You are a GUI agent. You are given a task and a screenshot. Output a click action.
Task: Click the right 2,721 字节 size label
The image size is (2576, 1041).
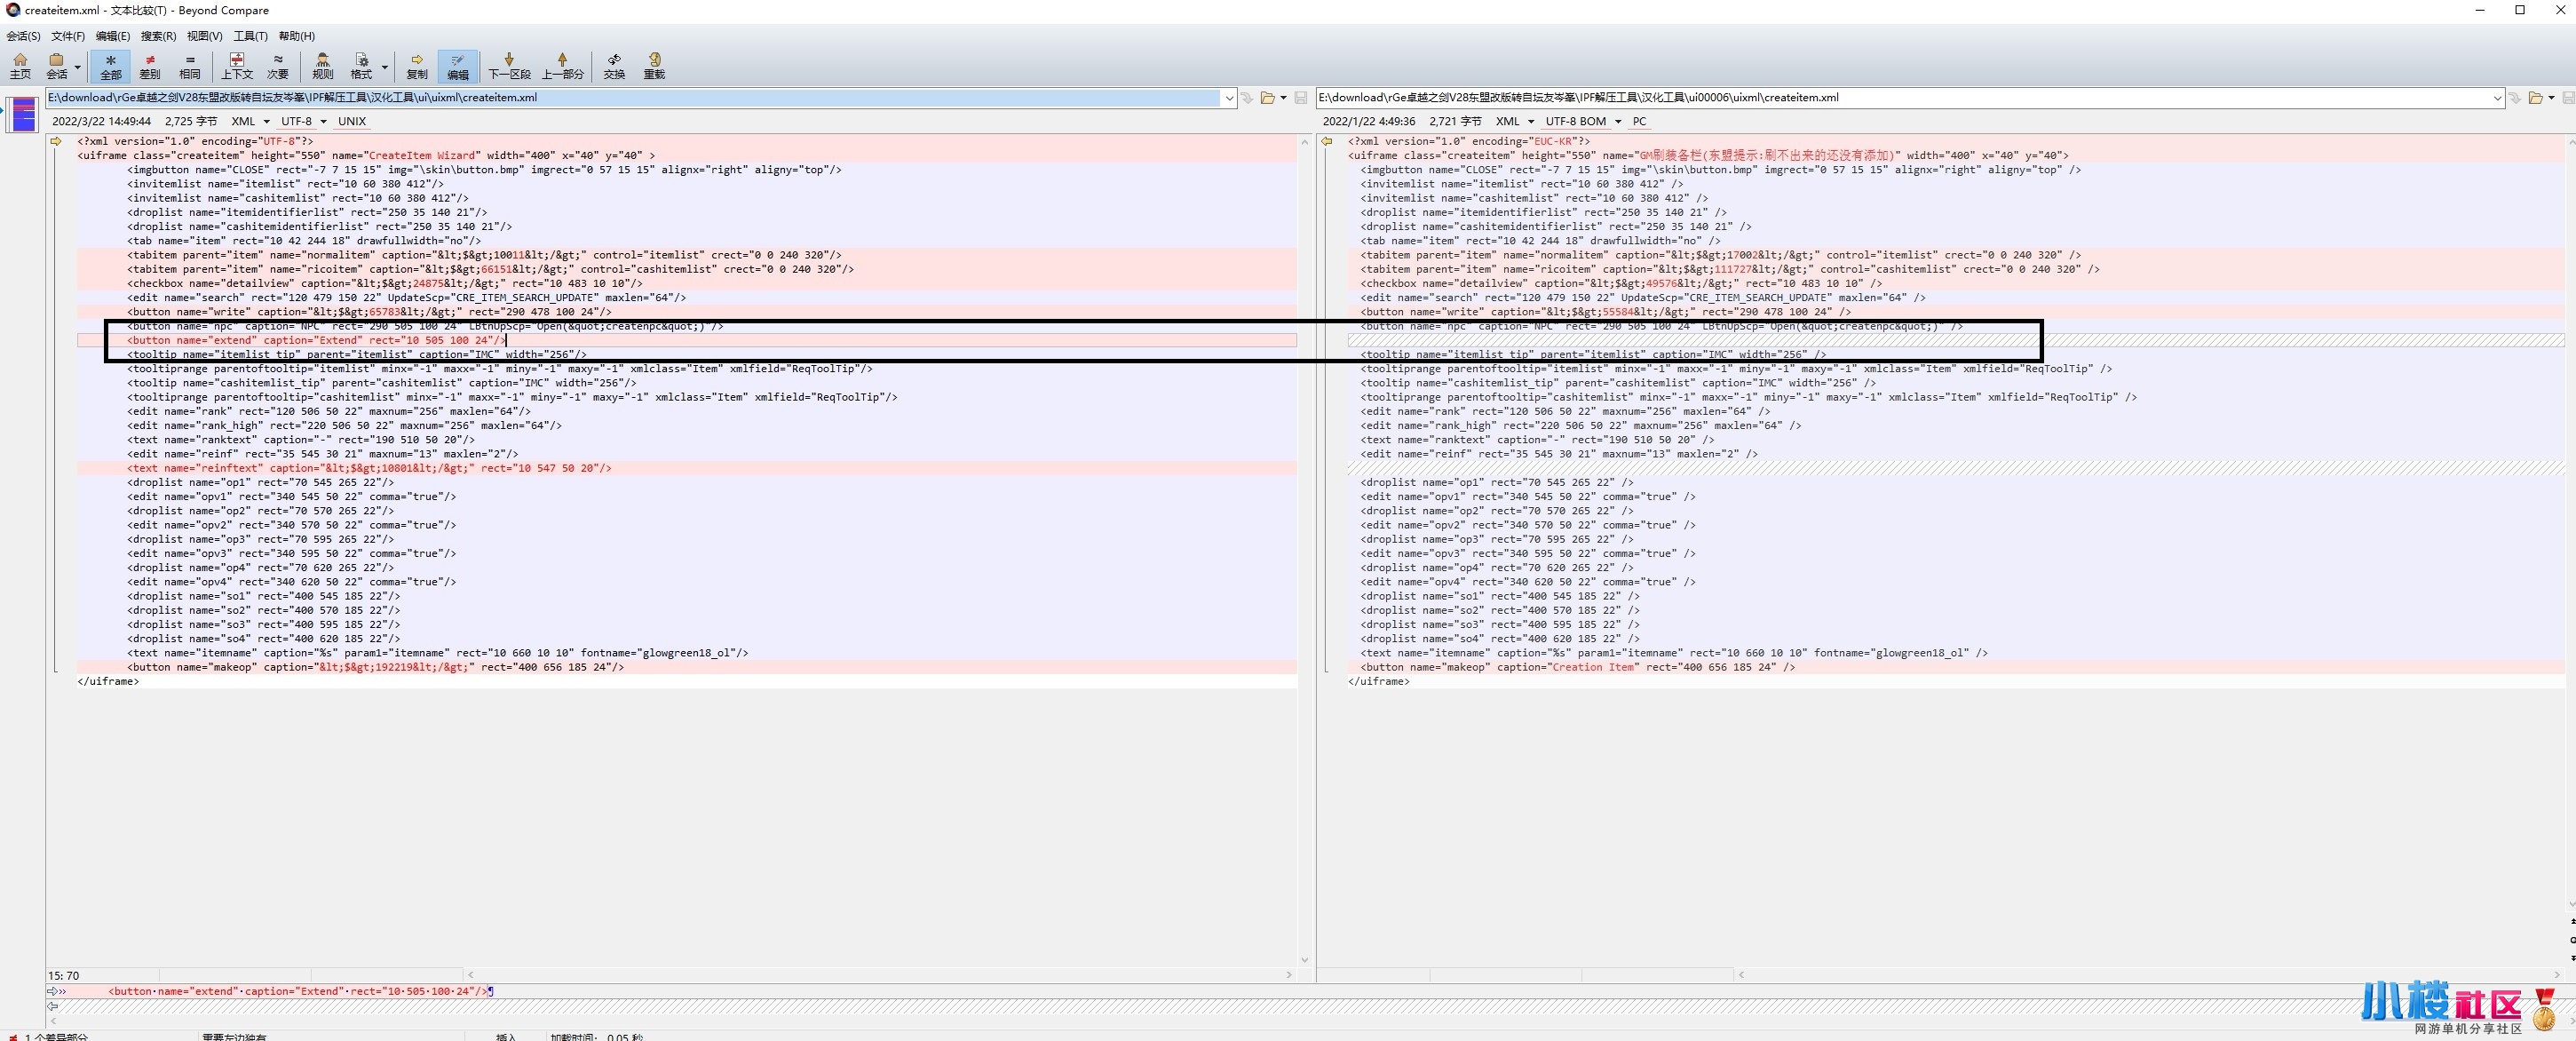(1455, 121)
